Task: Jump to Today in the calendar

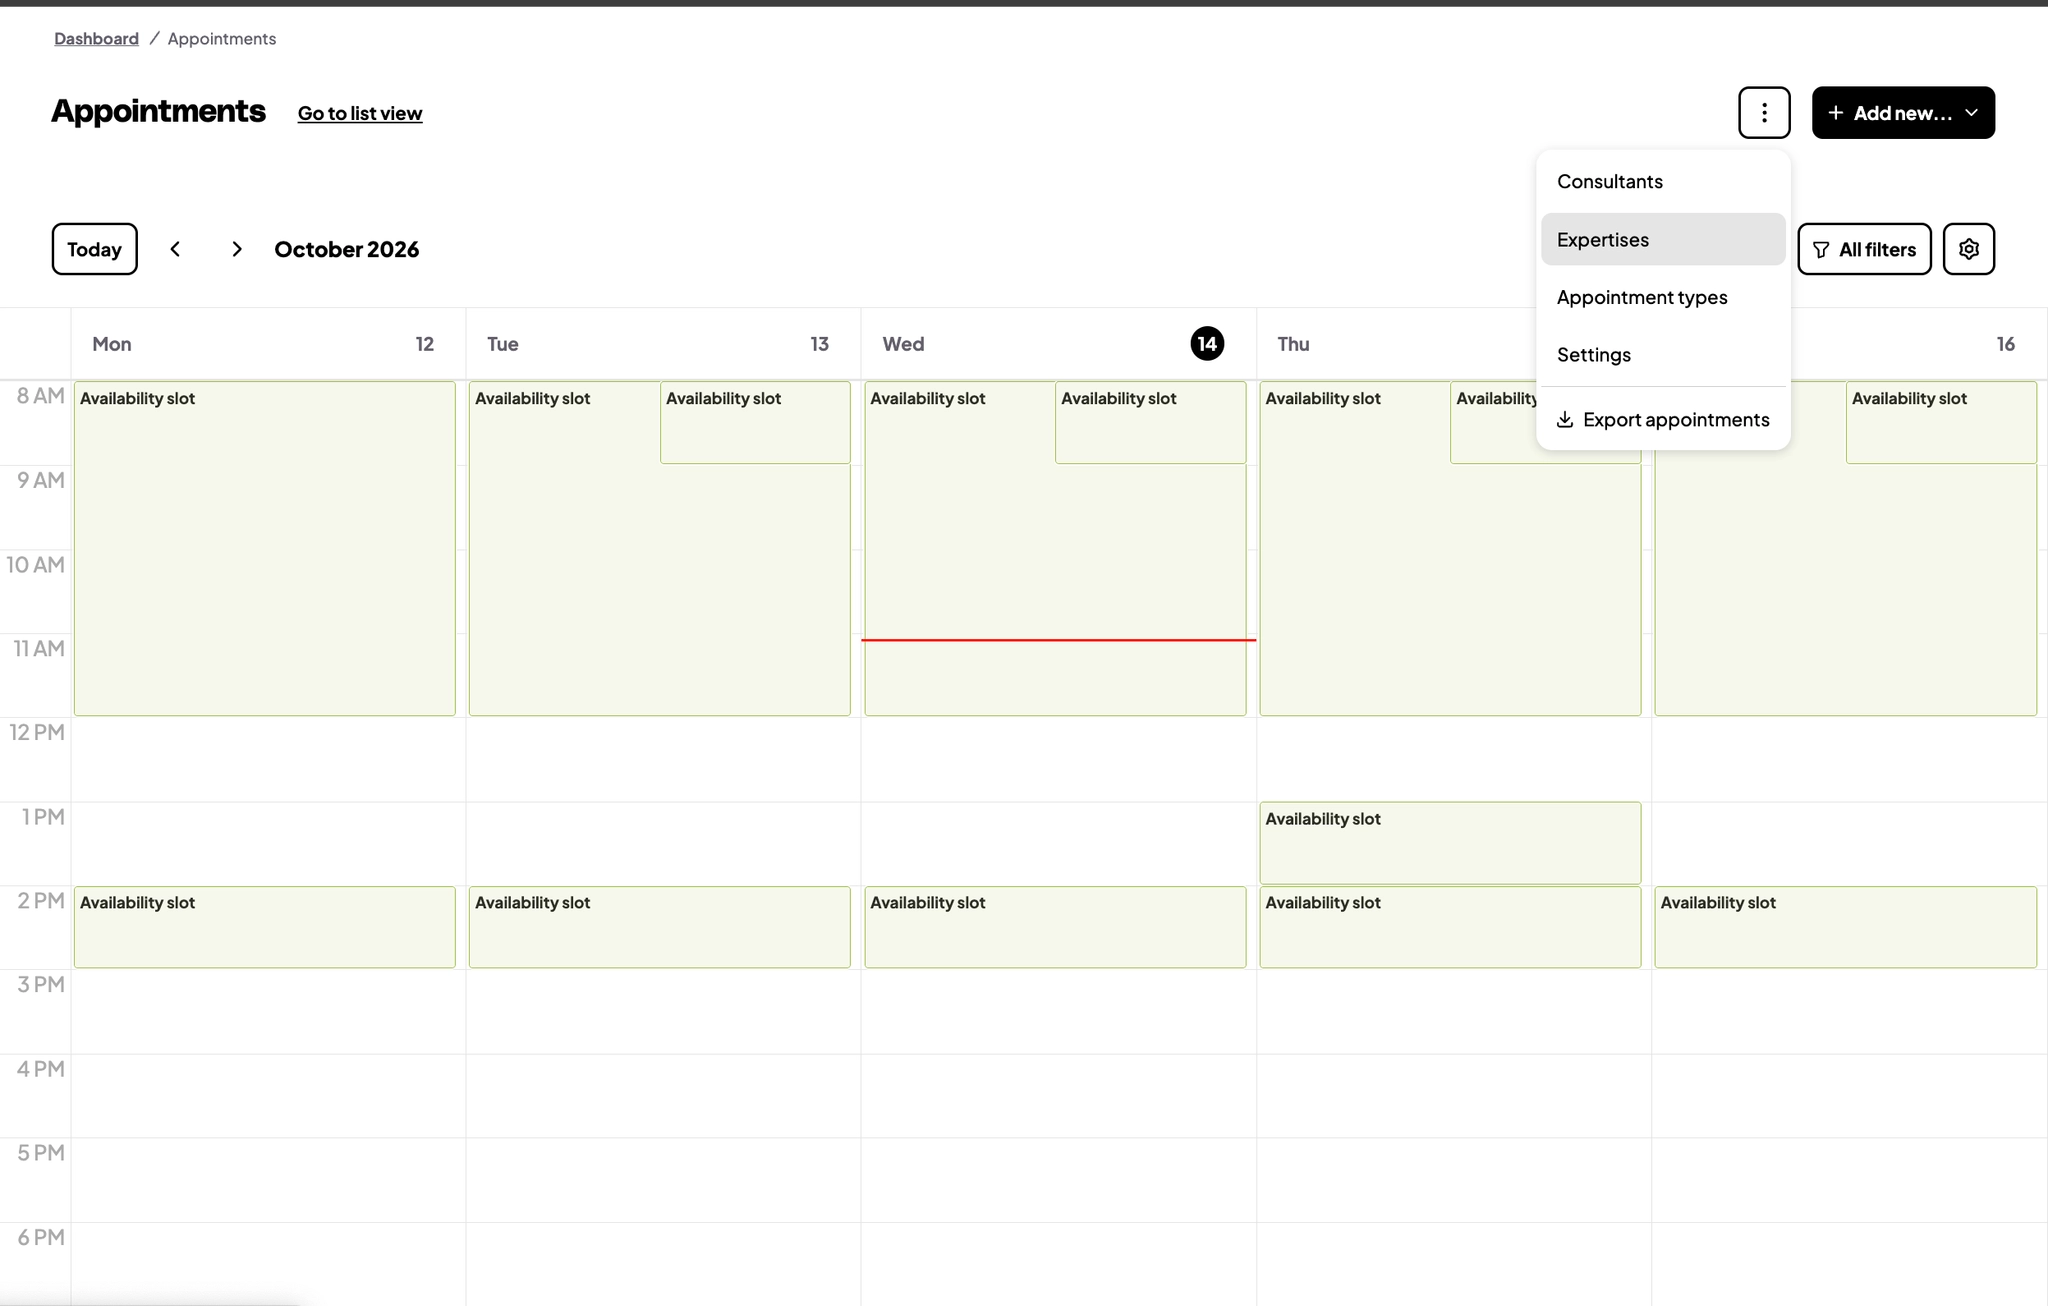Action: coord(95,249)
